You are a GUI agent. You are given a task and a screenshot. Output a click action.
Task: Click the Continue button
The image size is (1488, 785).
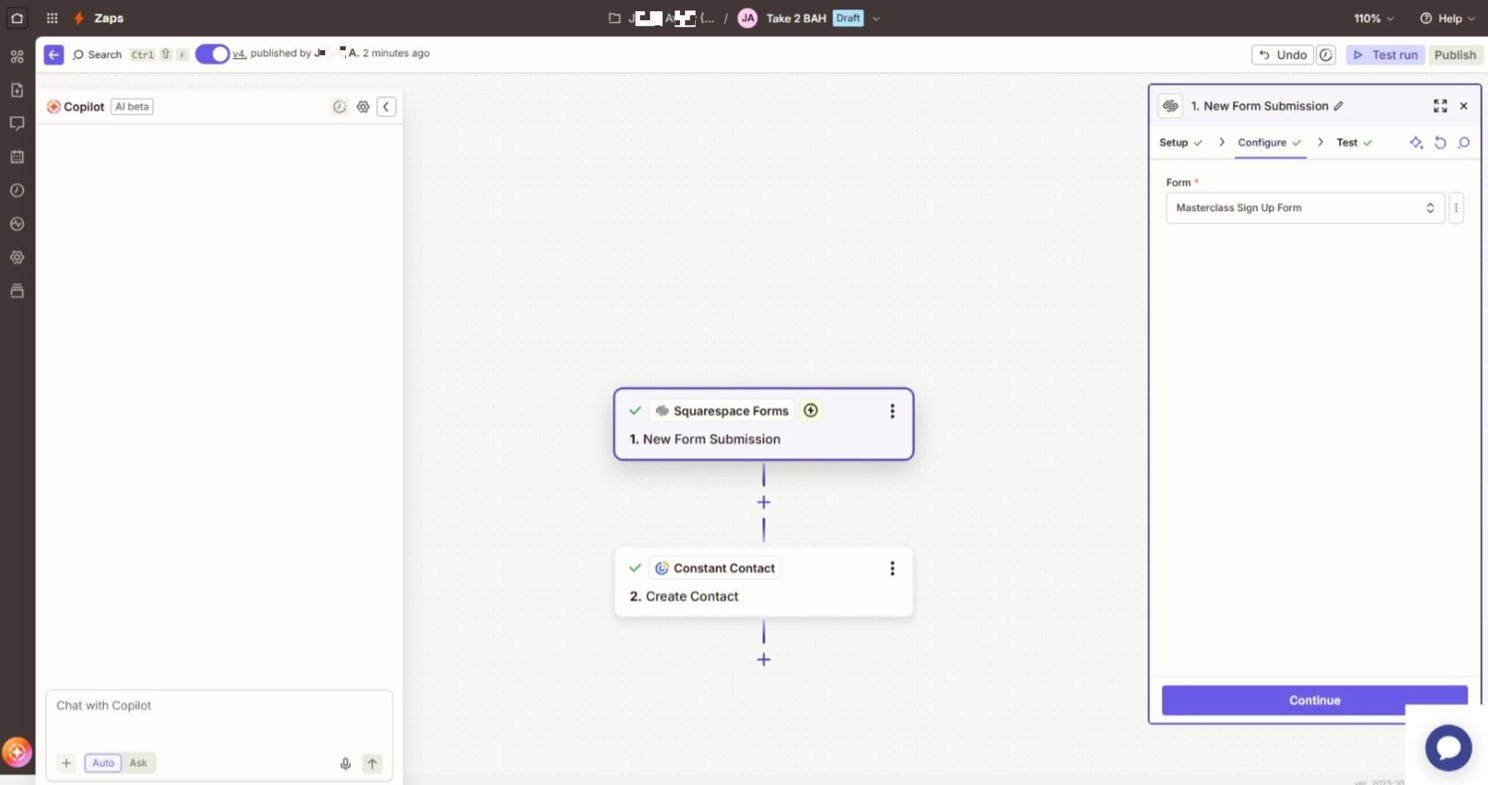tap(1314, 700)
